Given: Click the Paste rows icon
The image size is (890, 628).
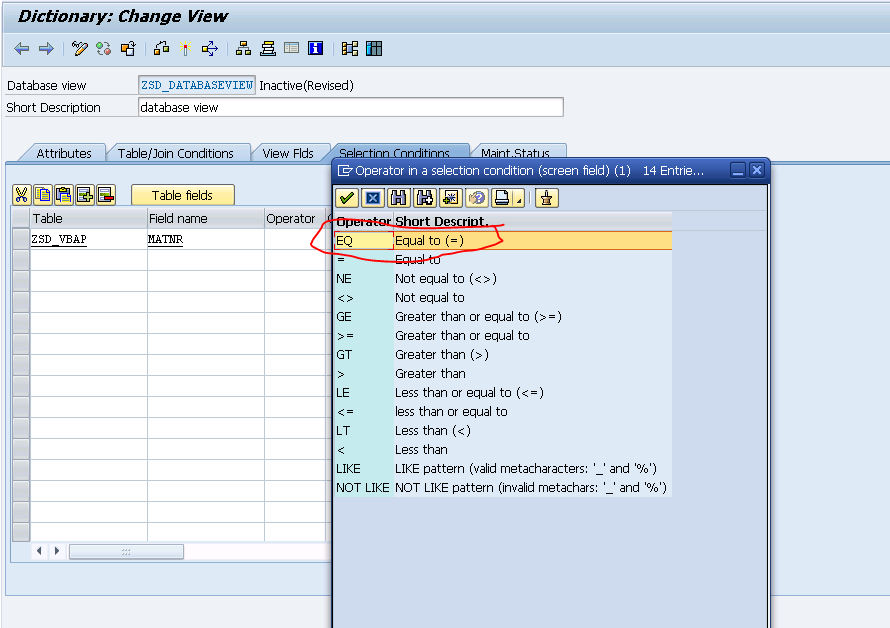Looking at the screenshot, I should click(63, 193).
